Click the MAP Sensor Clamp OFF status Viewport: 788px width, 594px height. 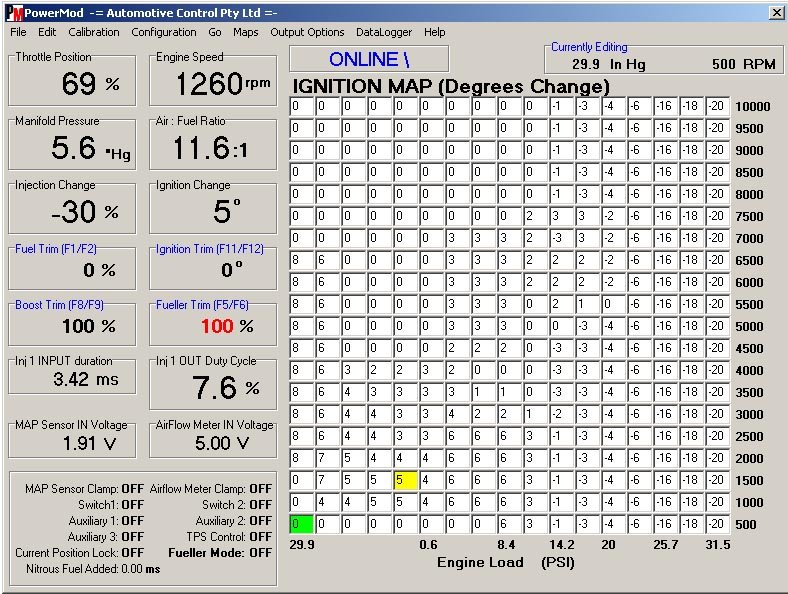pyautogui.click(x=133, y=488)
